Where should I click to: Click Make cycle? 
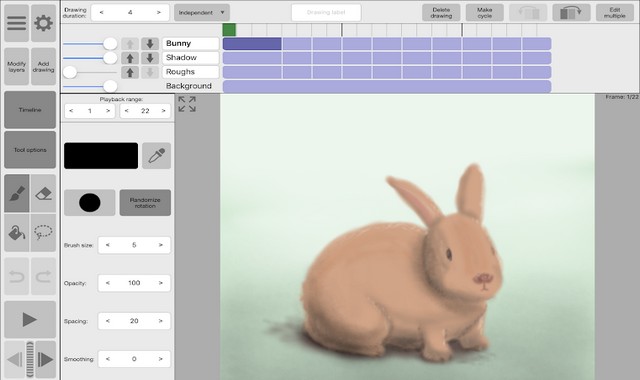tap(484, 13)
